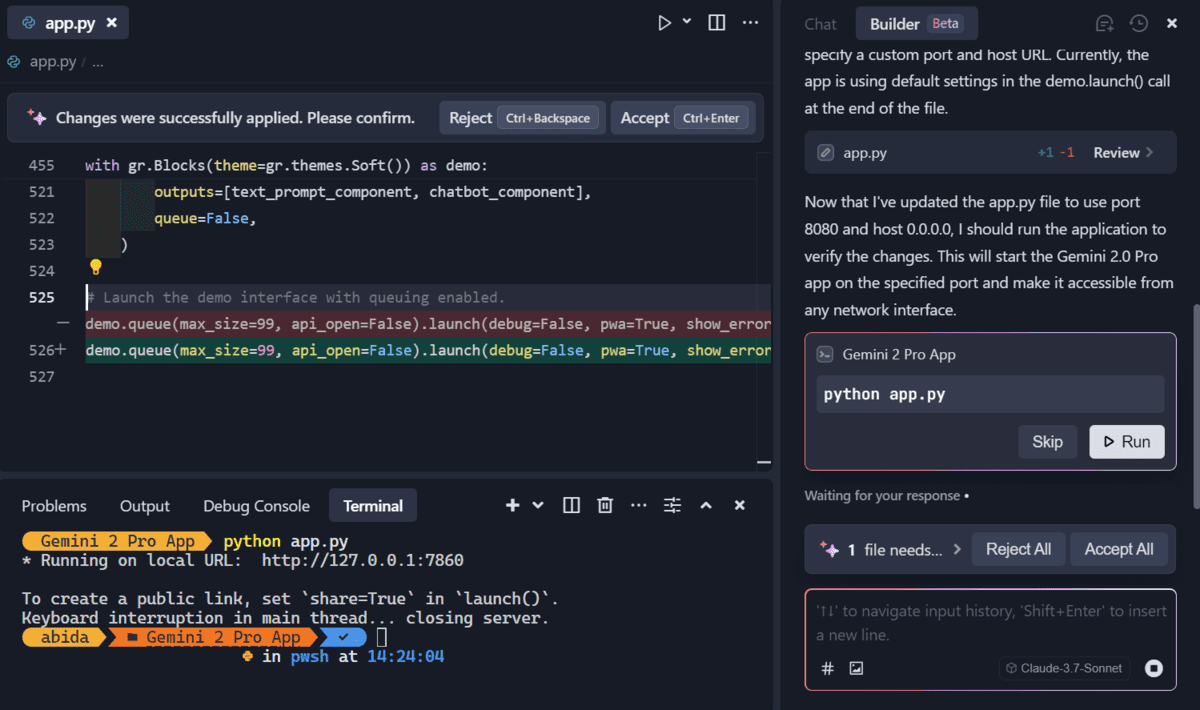Viewport: 1200px width, 710px height.
Task: Reject the applied changes
Action: [x=521, y=118]
